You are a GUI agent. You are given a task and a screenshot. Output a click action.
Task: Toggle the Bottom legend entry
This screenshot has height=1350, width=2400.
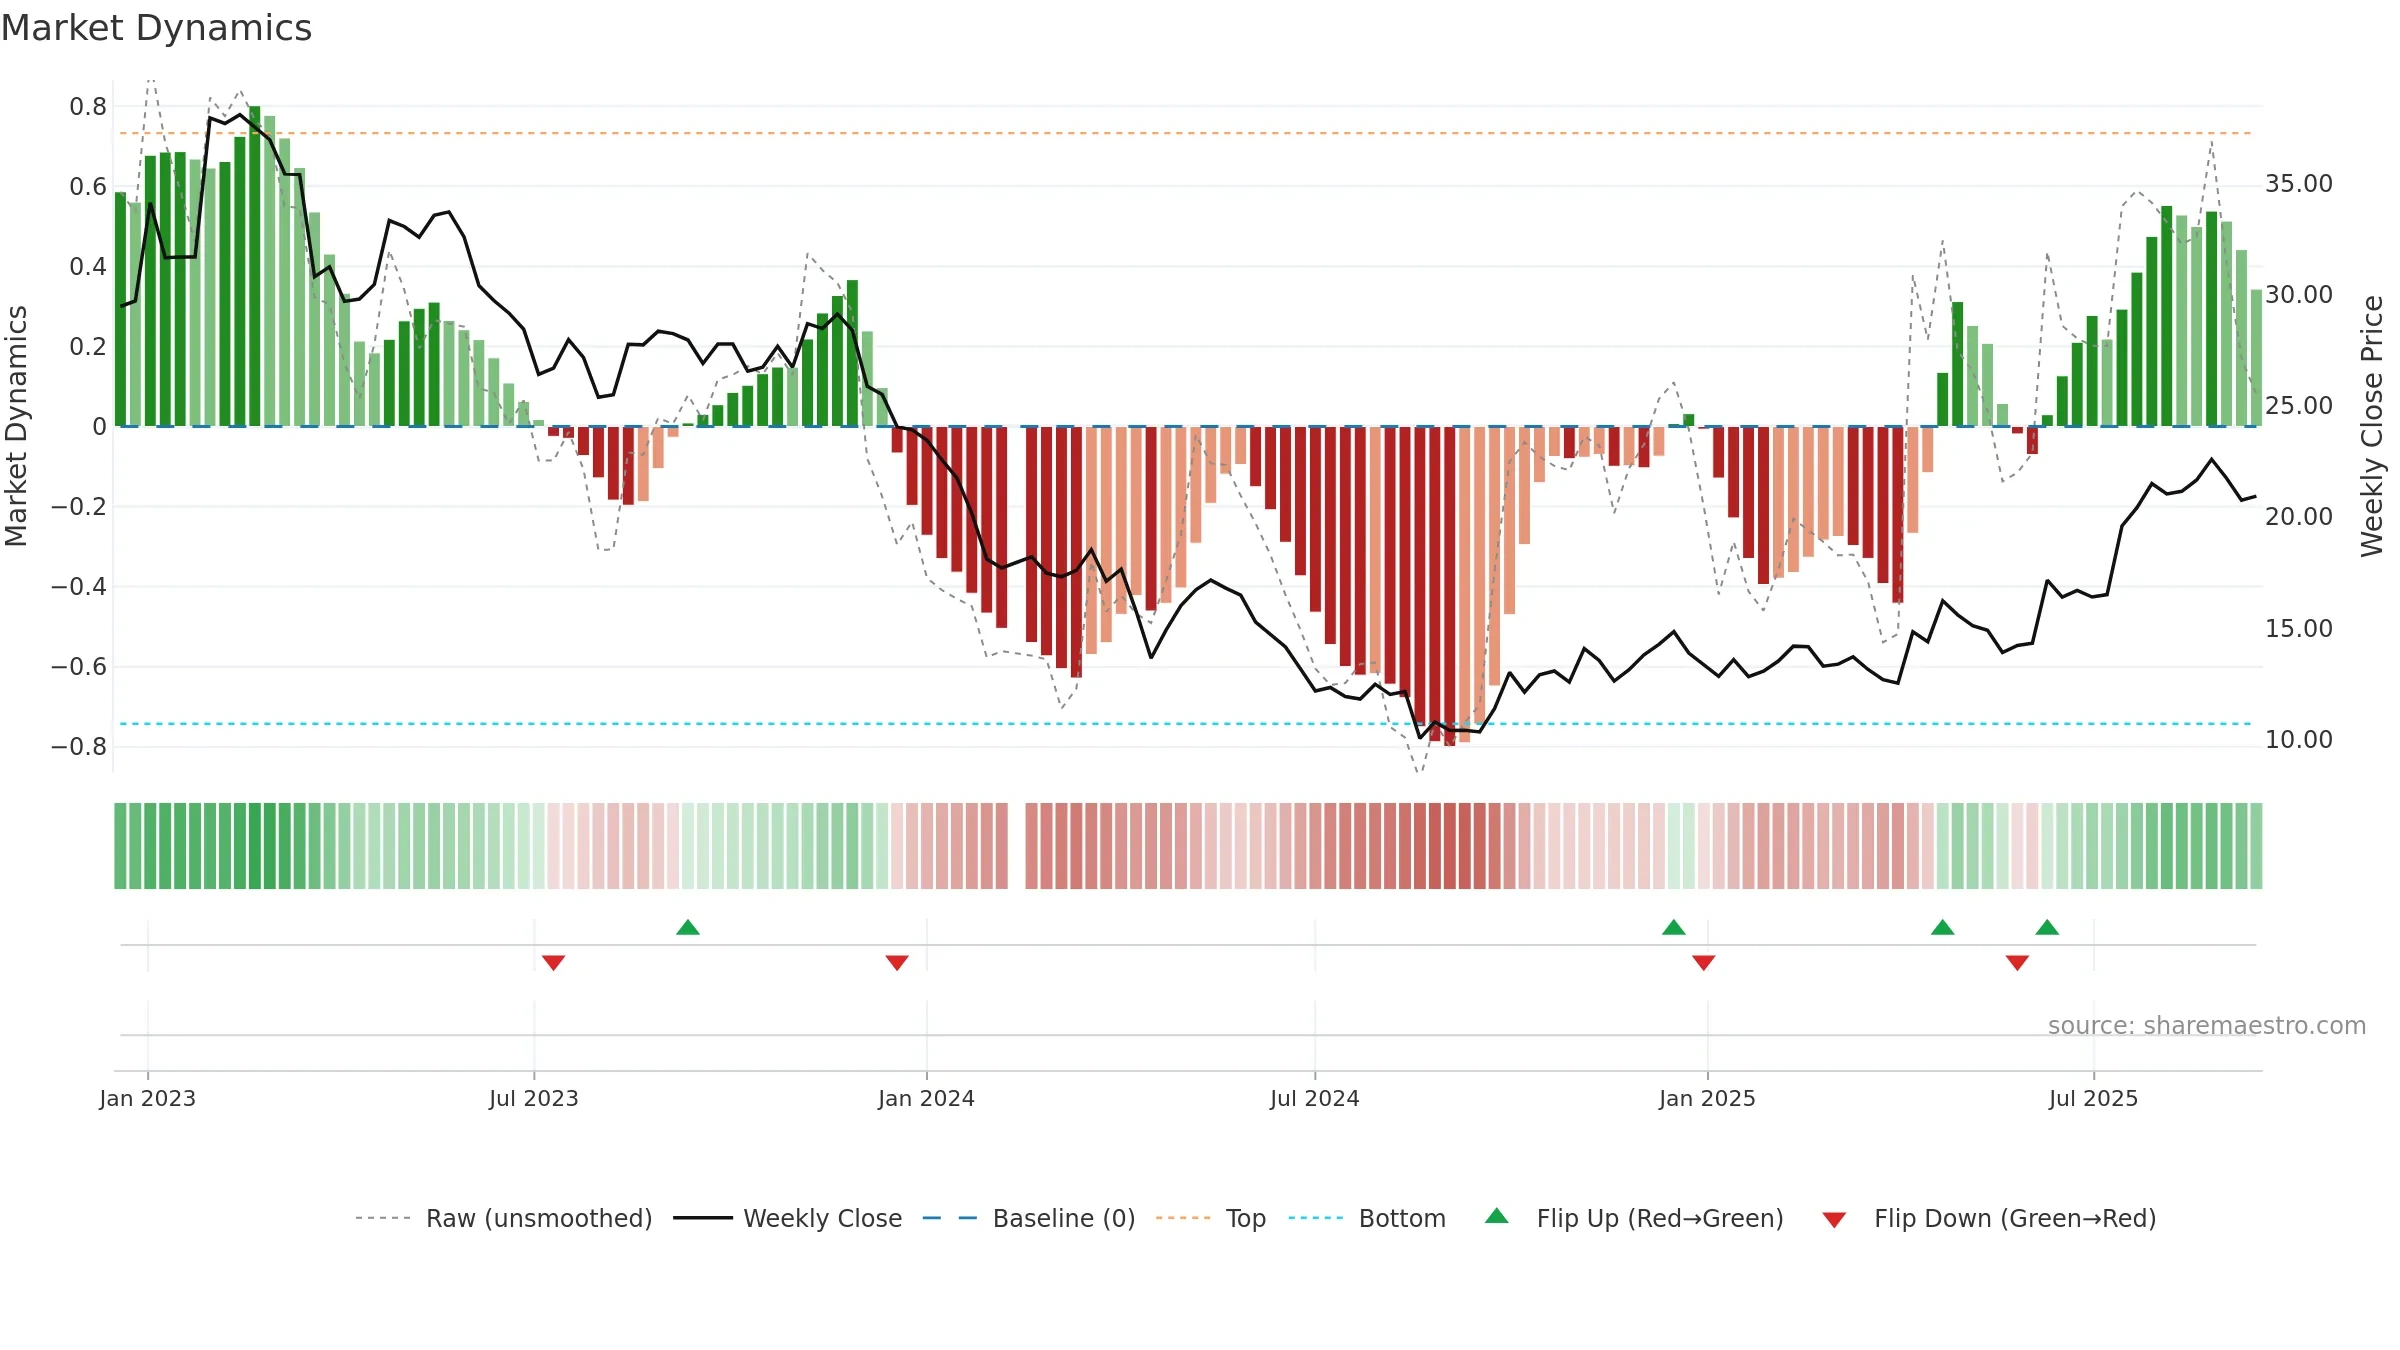coord(1367,1218)
